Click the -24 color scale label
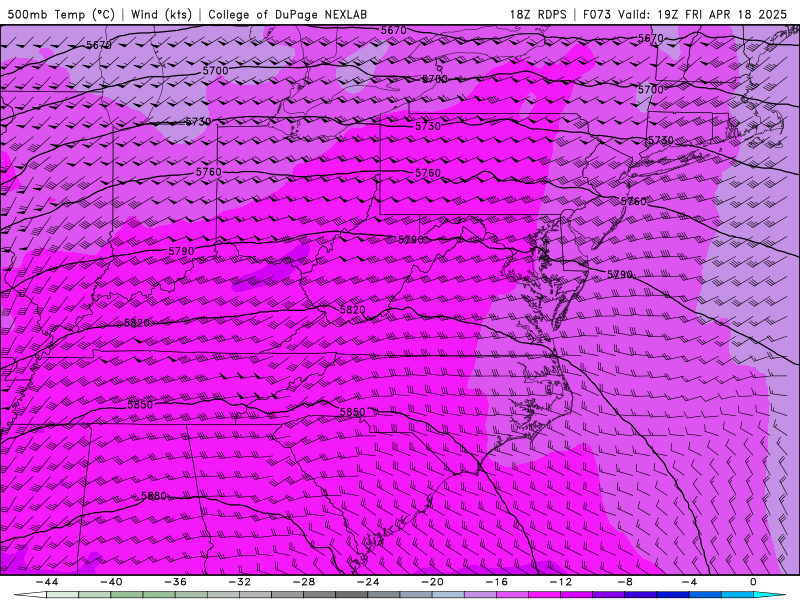The image size is (800, 600). (368, 582)
